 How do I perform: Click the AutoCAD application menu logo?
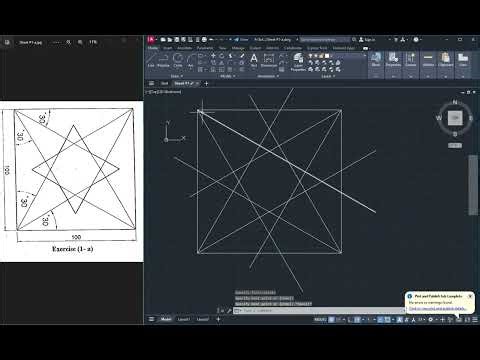[151, 40]
